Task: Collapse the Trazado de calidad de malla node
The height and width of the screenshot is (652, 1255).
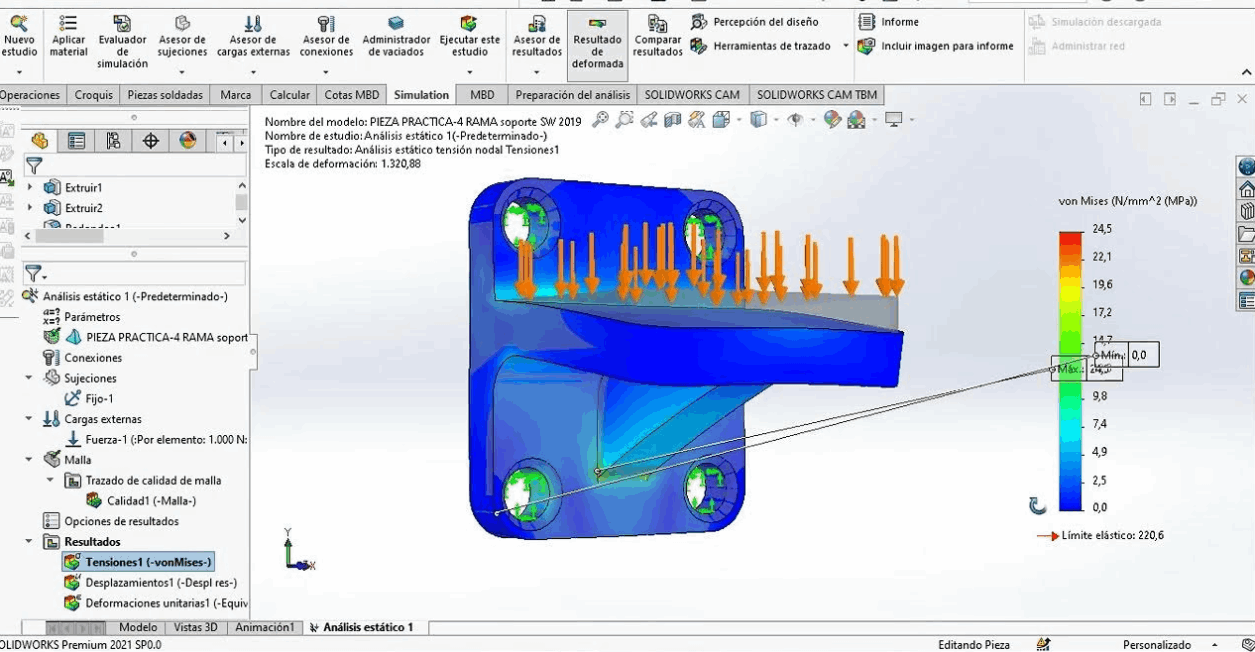Action: tap(50, 480)
